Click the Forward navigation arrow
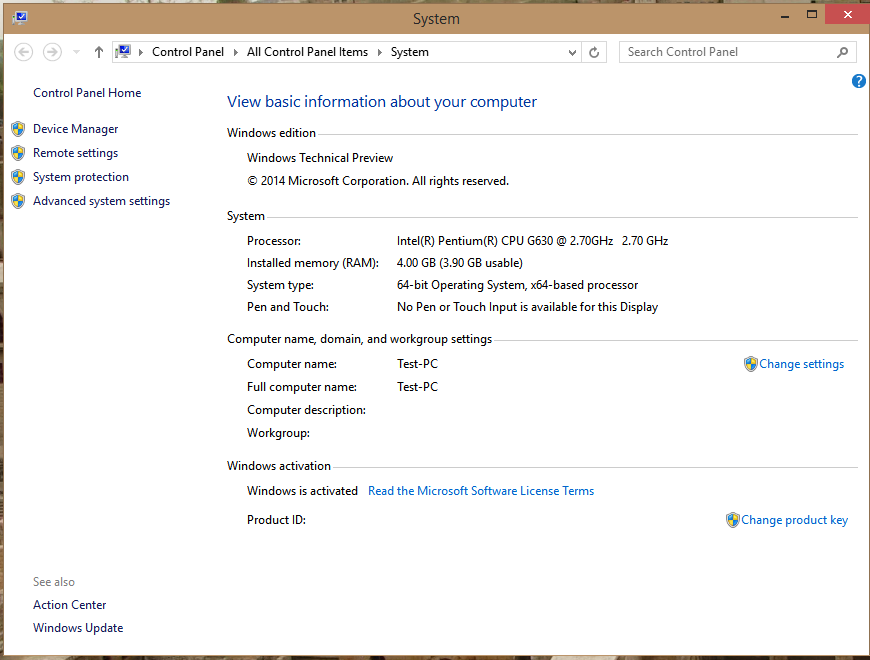The height and width of the screenshot is (660, 870). [x=53, y=52]
